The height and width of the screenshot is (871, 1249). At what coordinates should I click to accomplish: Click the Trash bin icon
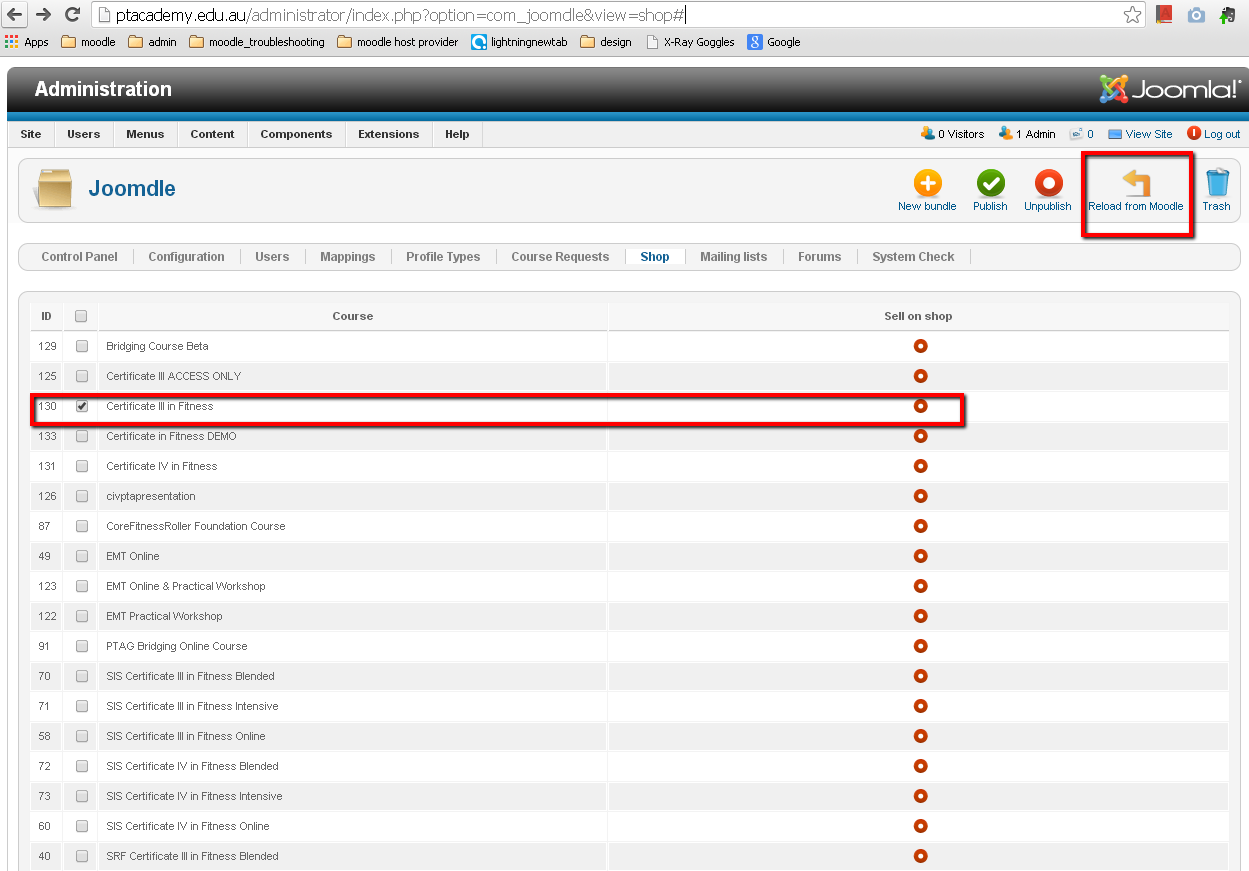coord(1216,184)
